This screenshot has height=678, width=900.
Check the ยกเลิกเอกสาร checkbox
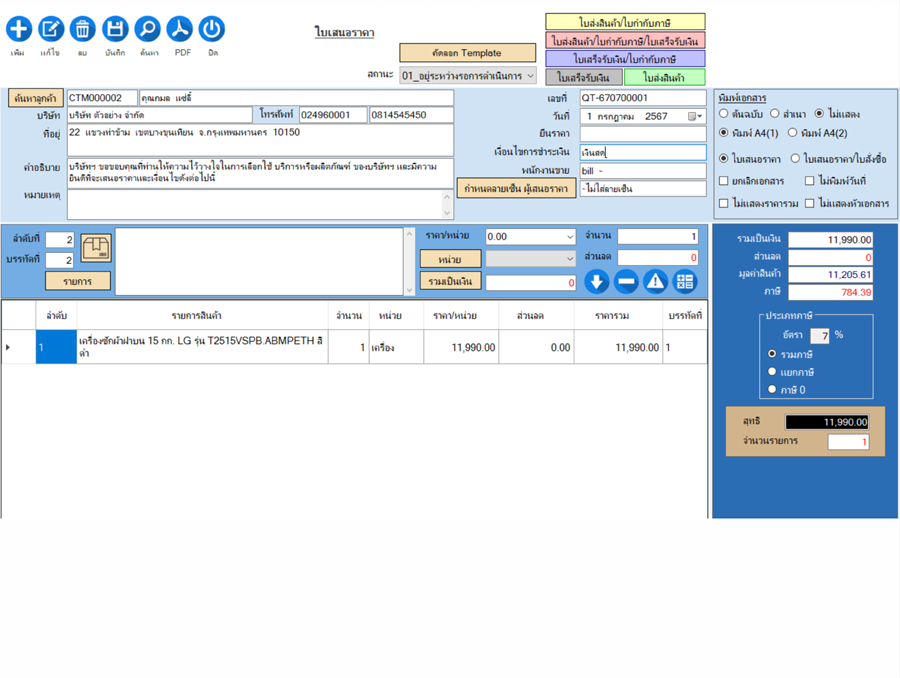coord(725,181)
